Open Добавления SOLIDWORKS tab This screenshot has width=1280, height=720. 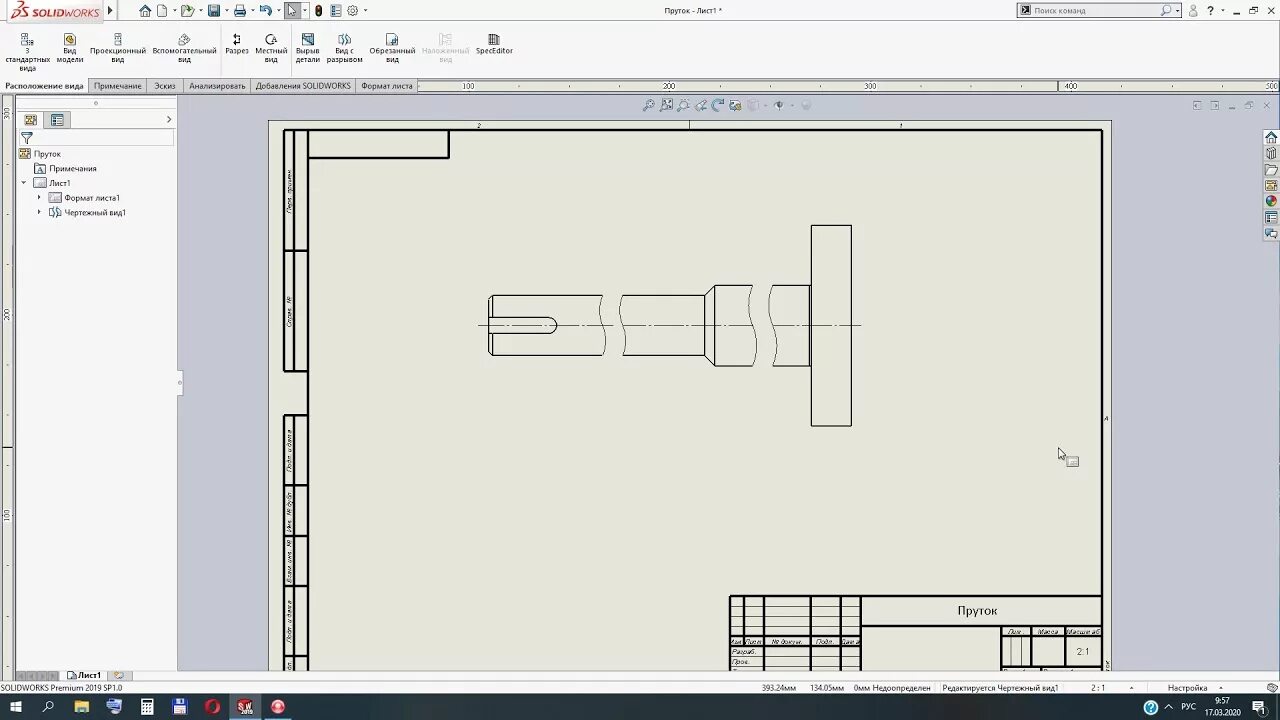[303, 86]
